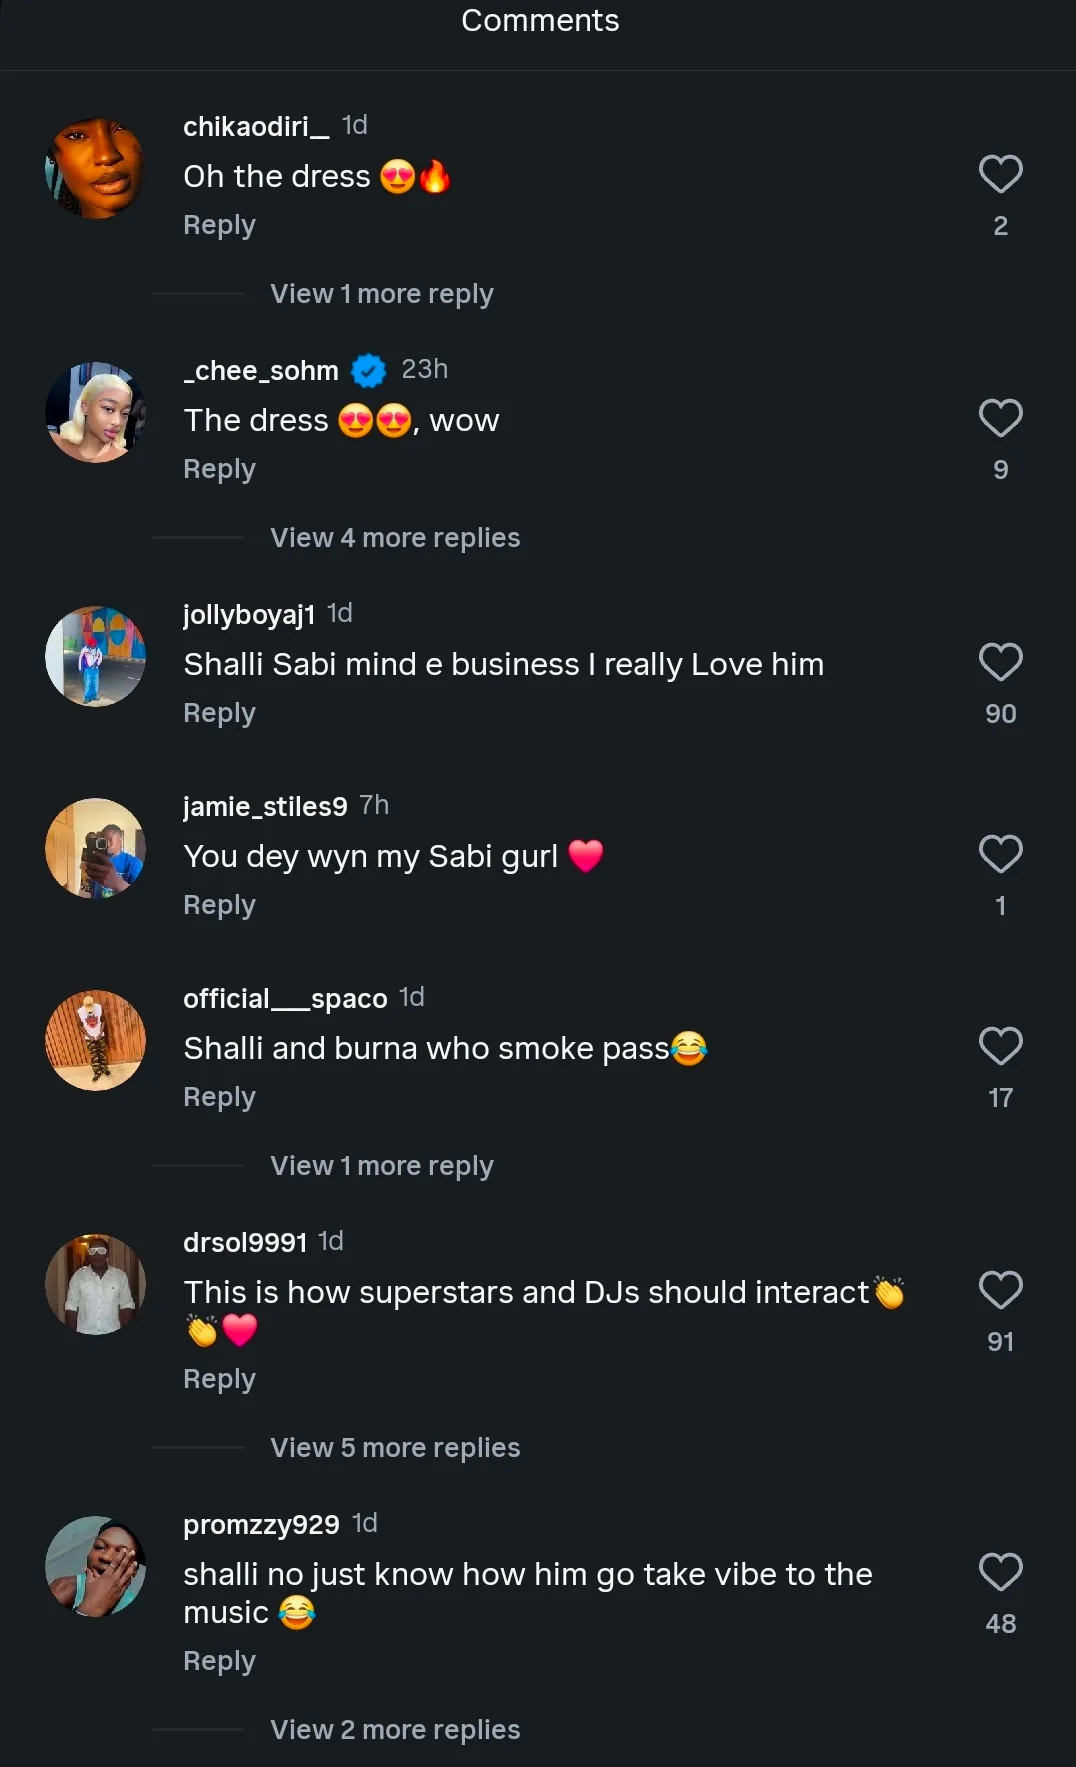
Task: Visit promzzy929's profile via username
Action: pos(261,1525)
